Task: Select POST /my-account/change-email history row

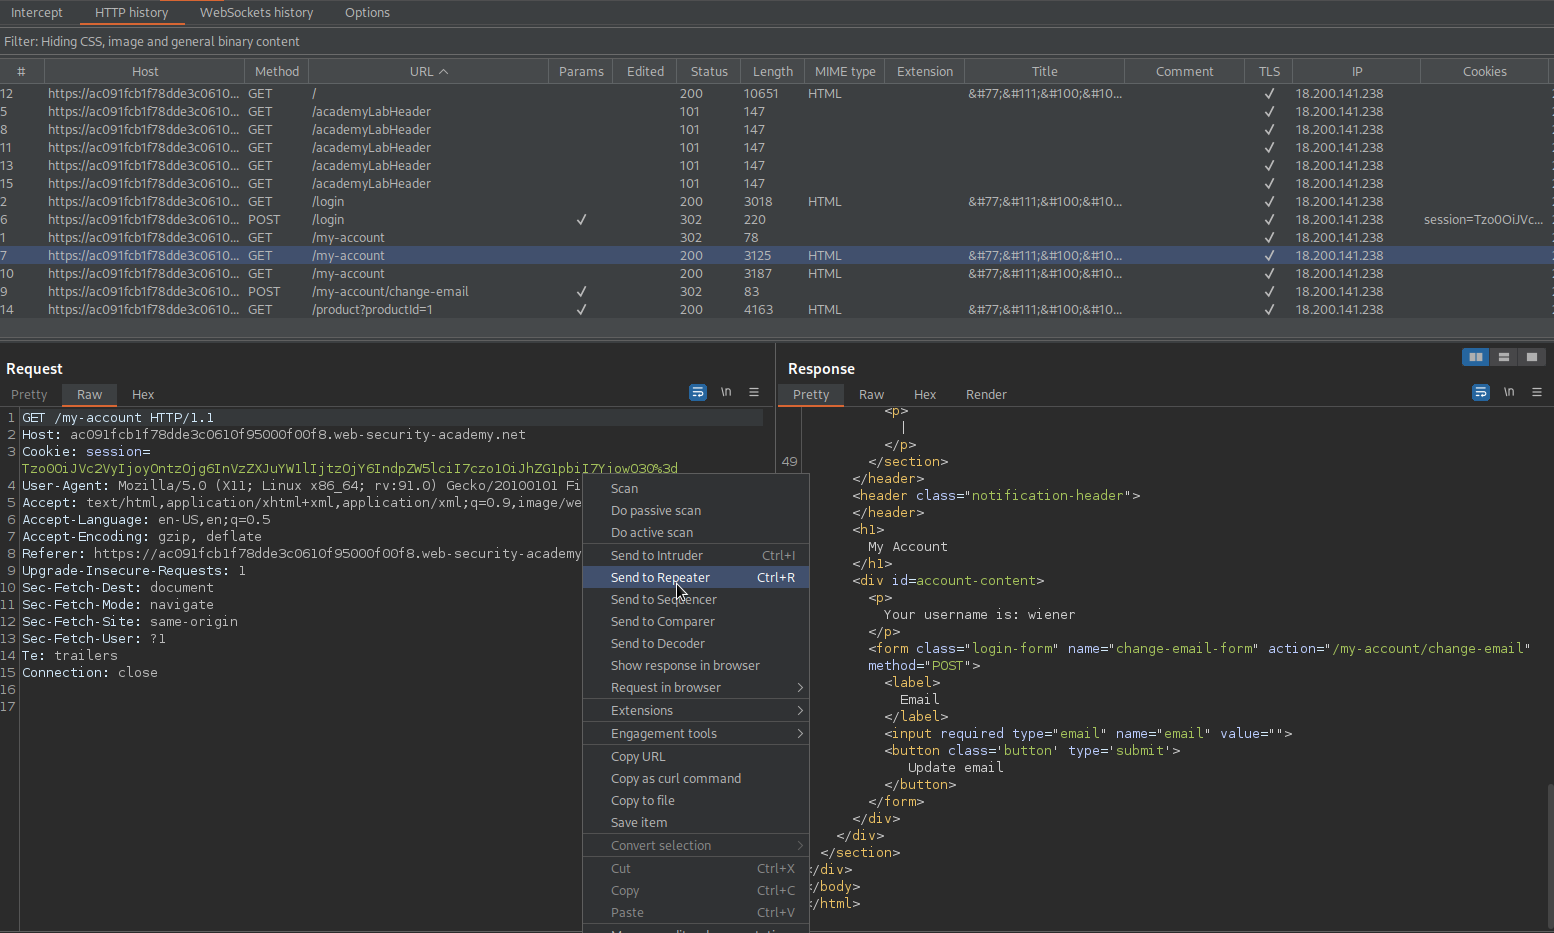Action: coord(777,292)
